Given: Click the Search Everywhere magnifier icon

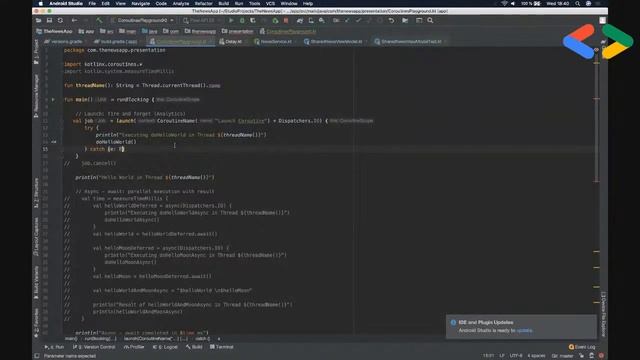Looking at the screenshot, I should coord(430,20).
